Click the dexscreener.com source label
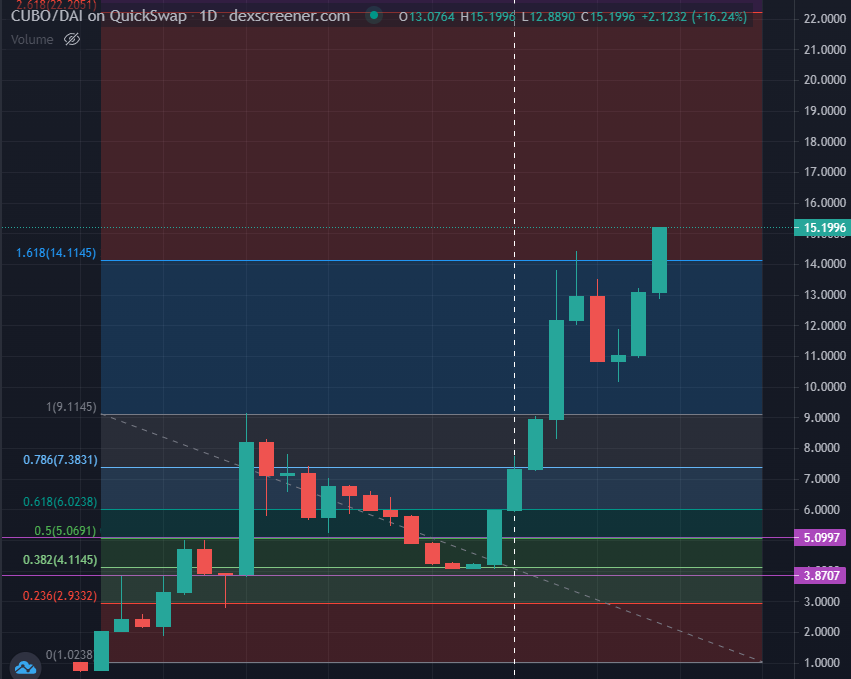 289,16
